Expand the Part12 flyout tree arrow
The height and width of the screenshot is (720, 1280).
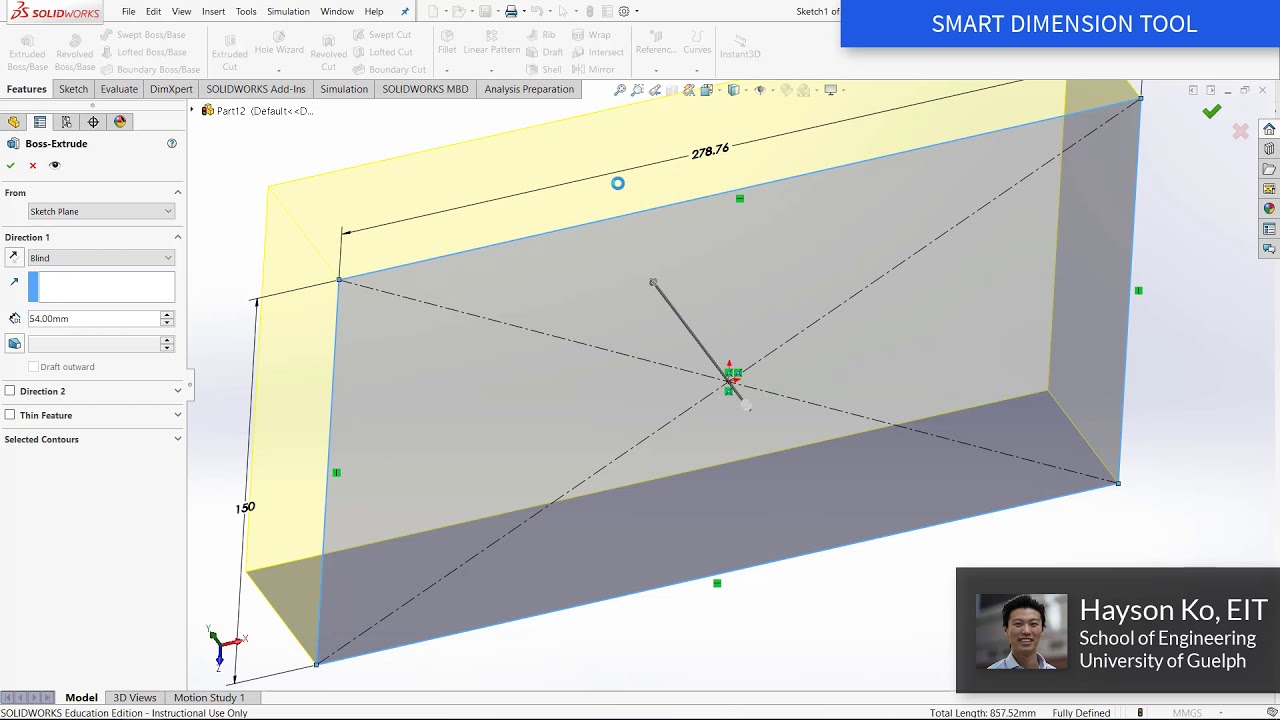coord(193,110)
